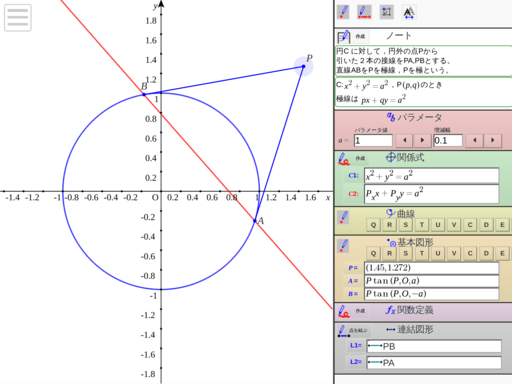
Task: Increase the step size with right arrow
Action: click(493, 140)
